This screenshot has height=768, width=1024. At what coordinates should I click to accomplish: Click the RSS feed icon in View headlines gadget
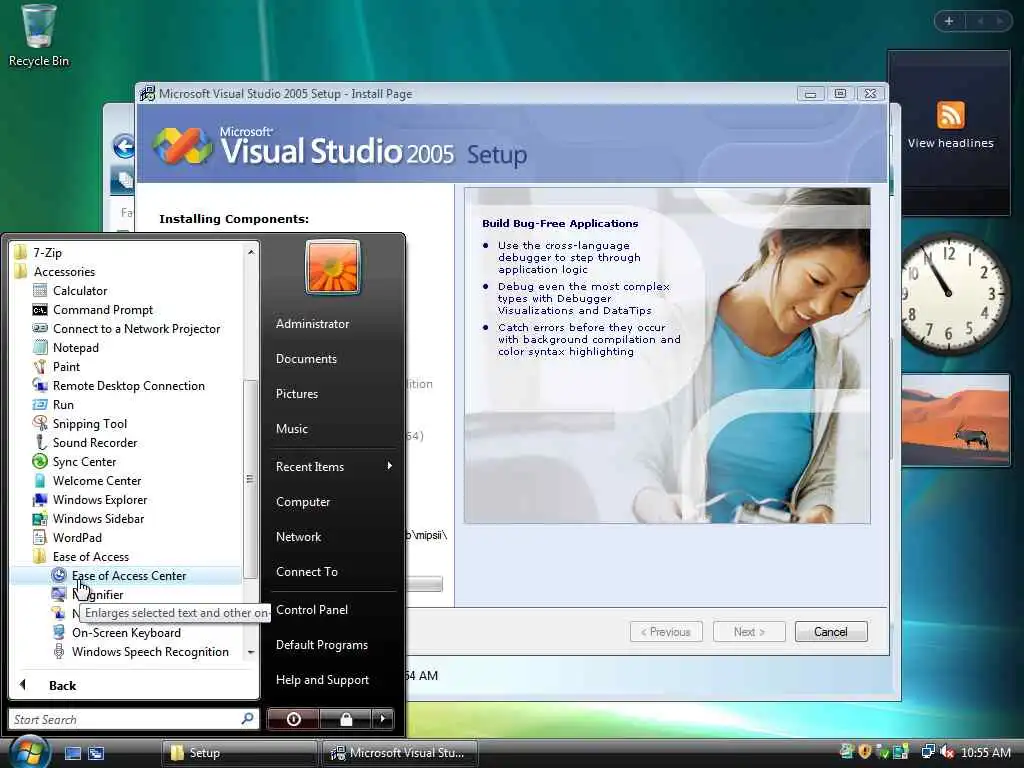(950, 115)
